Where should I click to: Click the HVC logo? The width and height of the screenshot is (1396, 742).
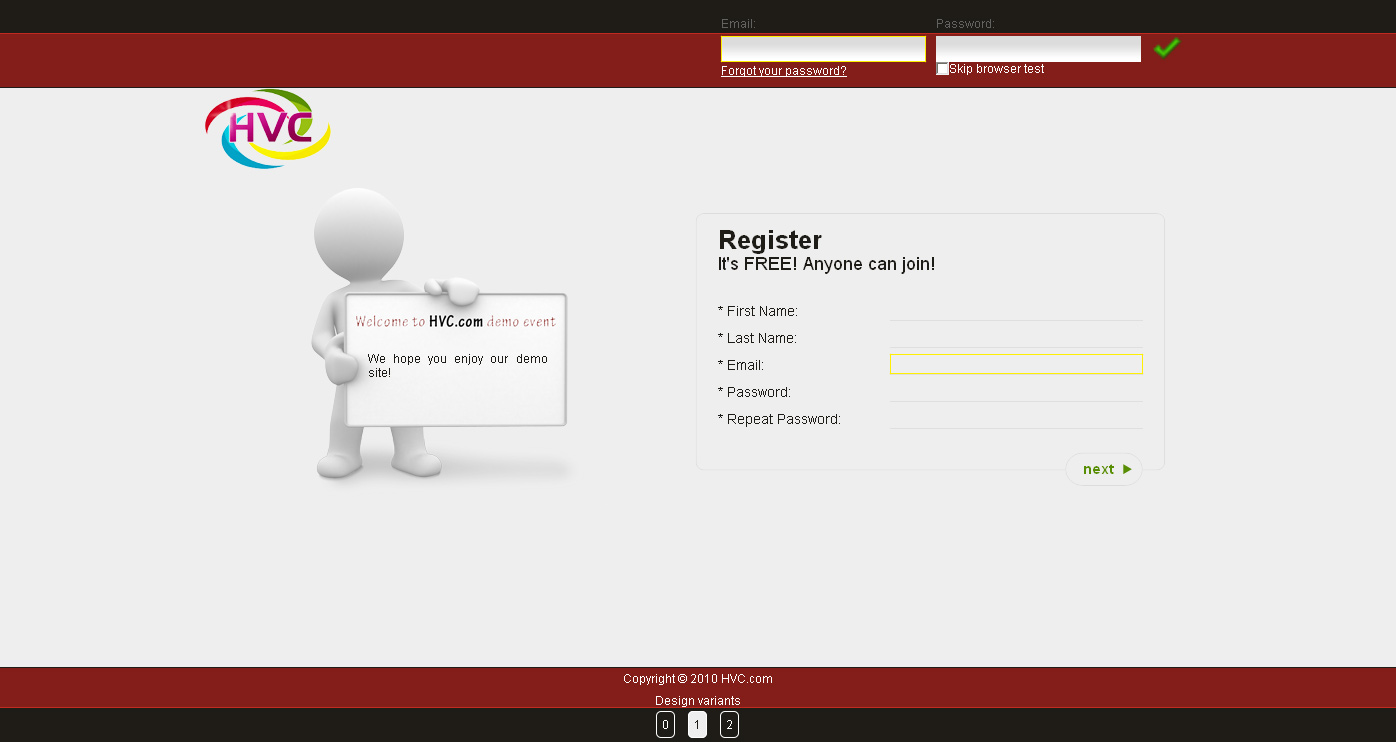268,129
